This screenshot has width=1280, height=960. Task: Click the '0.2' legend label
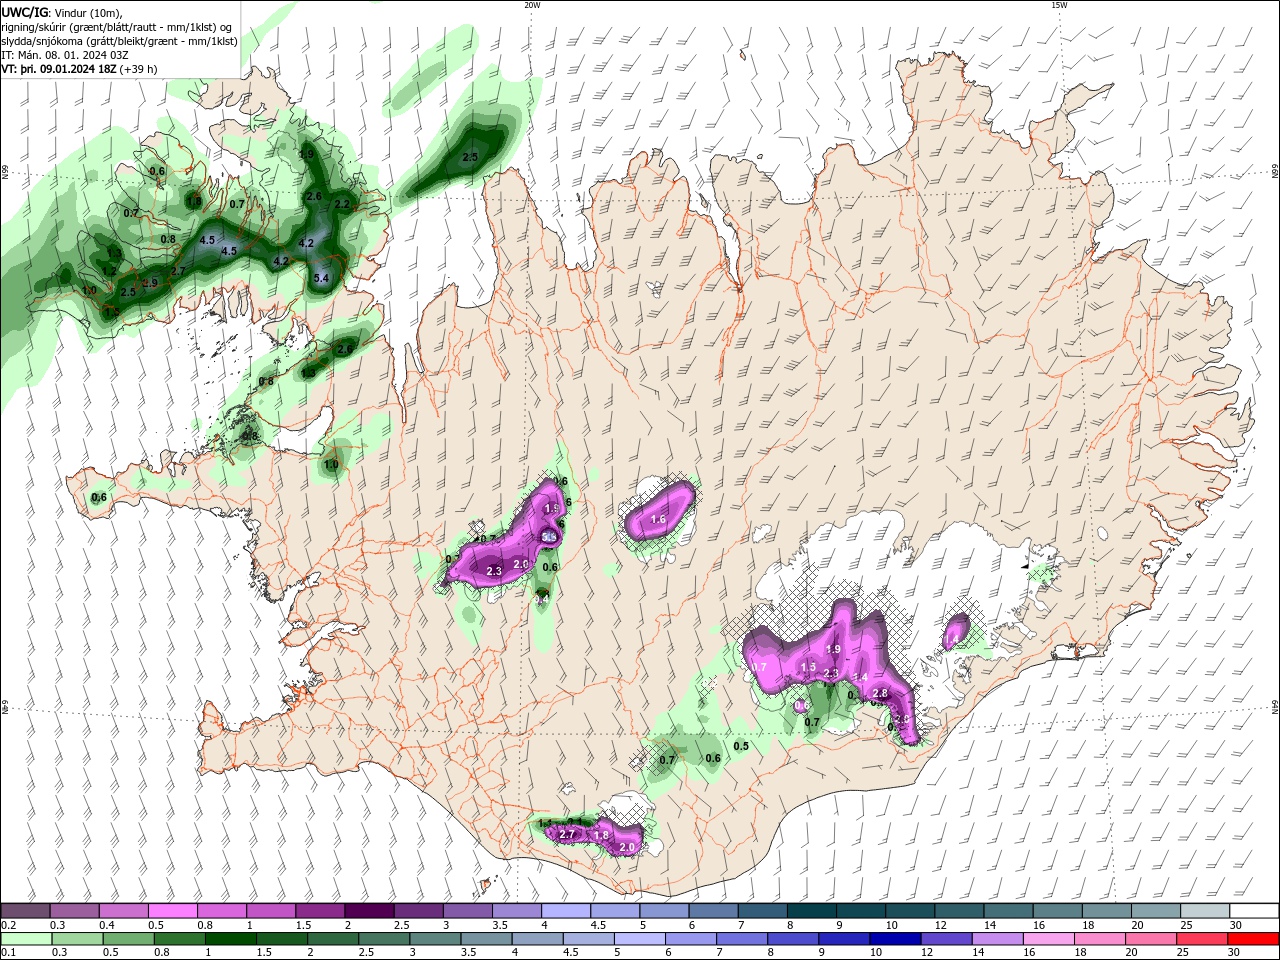pyautogui.click(x=8, y=925)
